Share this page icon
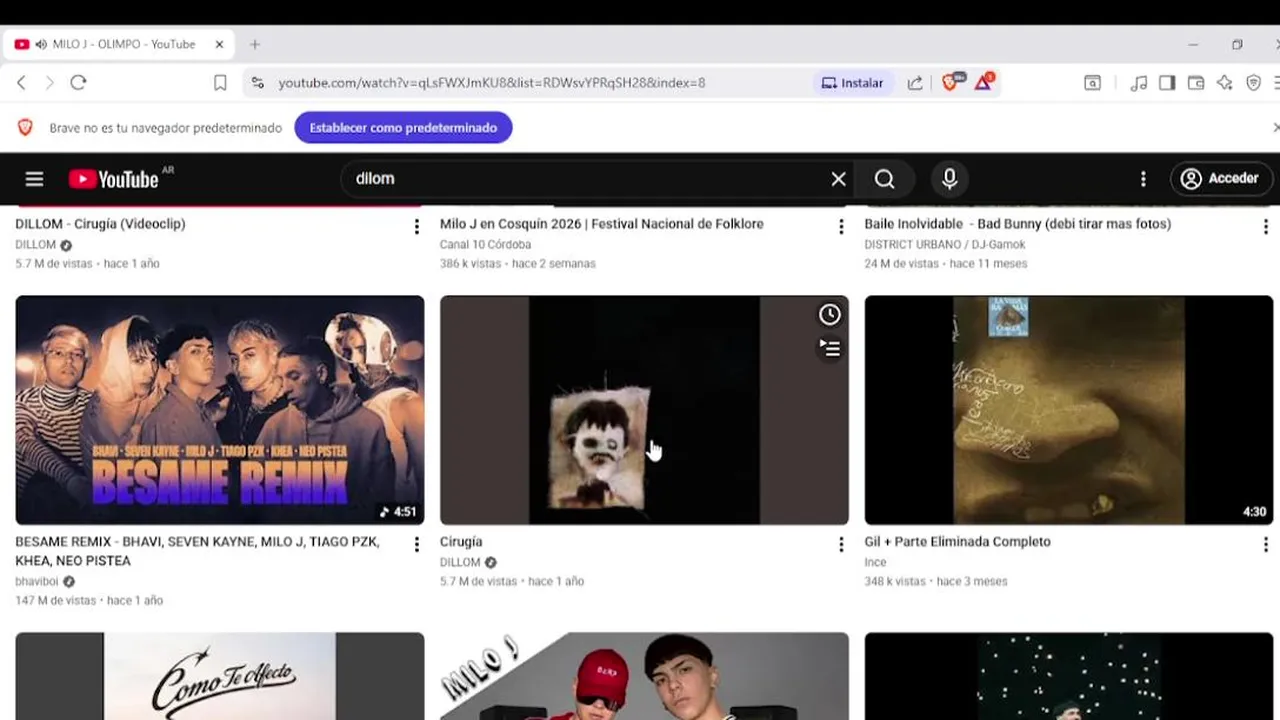1280x720 pixels. pos(915,83)
